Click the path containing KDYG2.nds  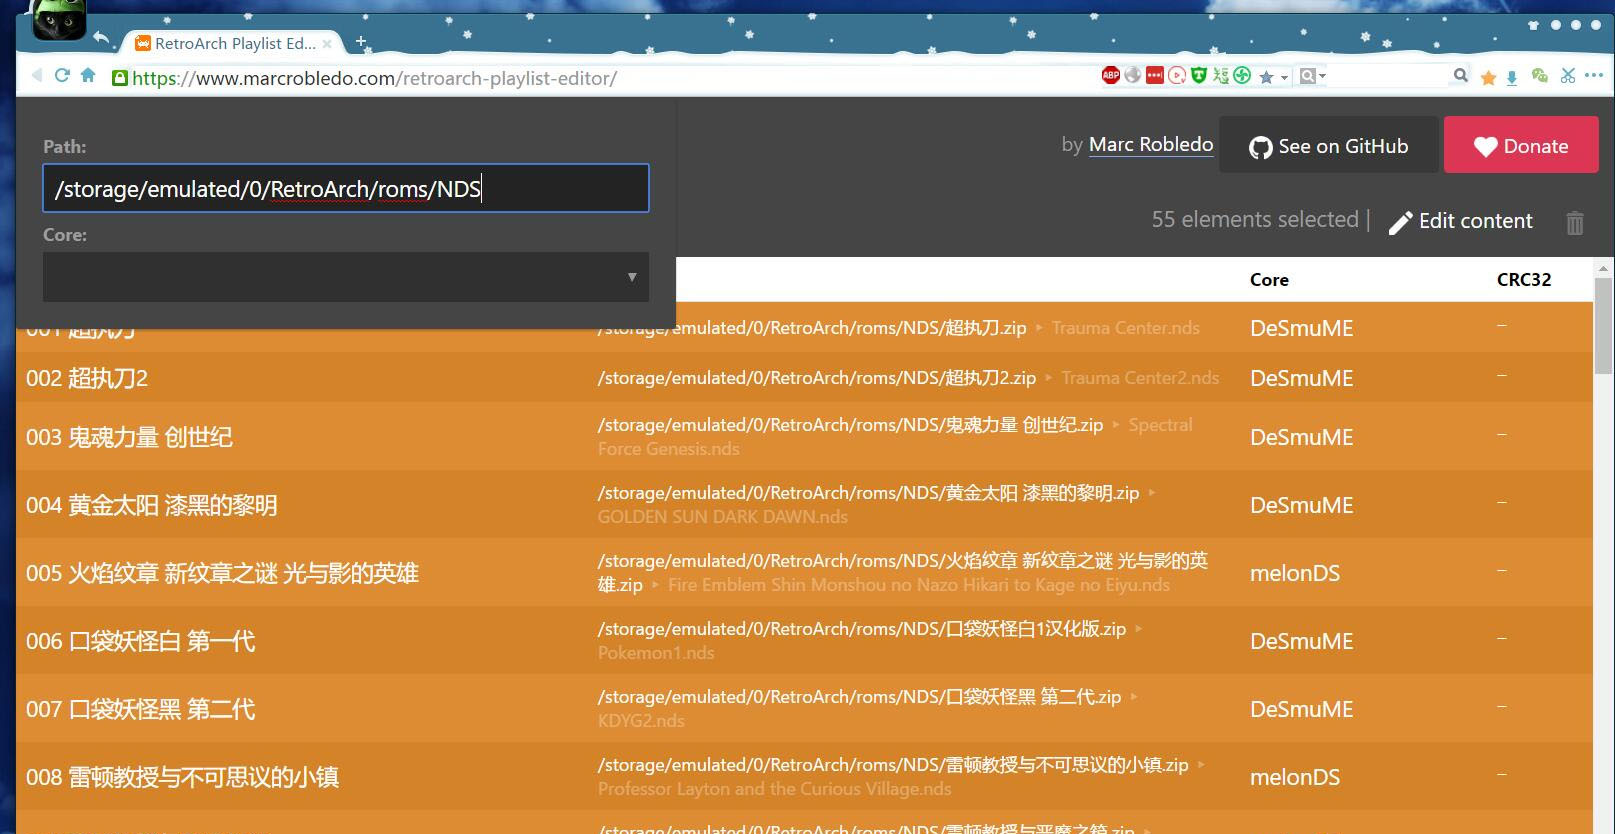pyautogui.click(x=868, y=709)
